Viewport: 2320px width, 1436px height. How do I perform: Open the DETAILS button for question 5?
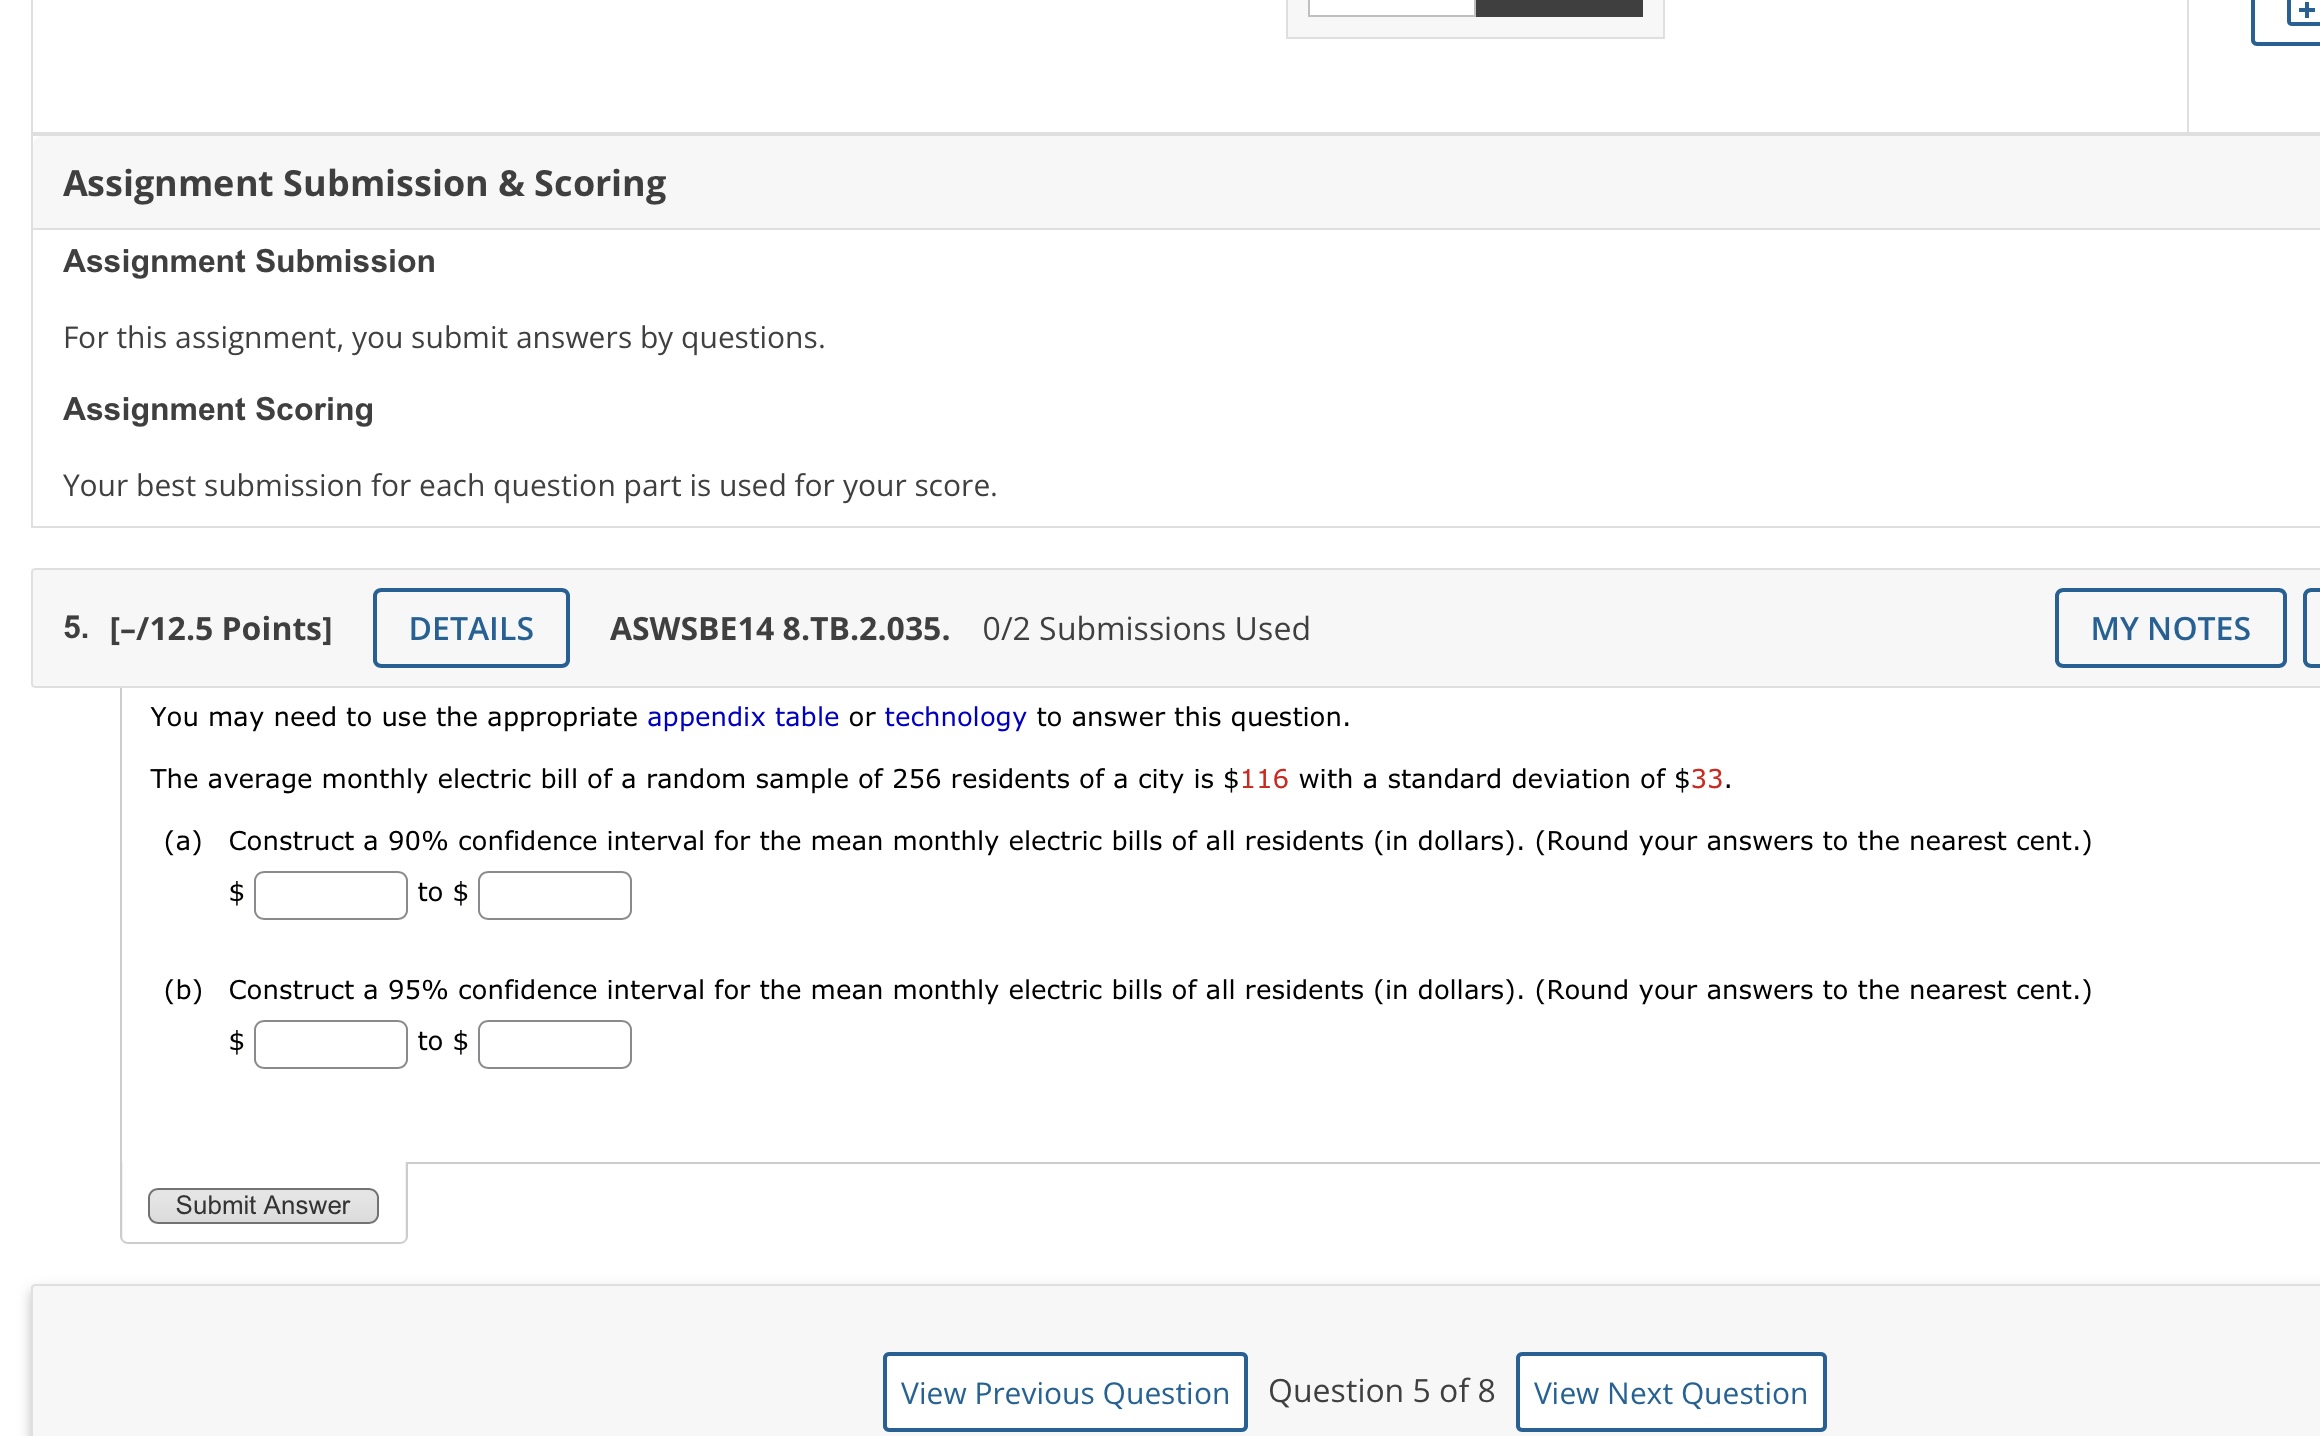pyautogui.click(x=471, y=628)
